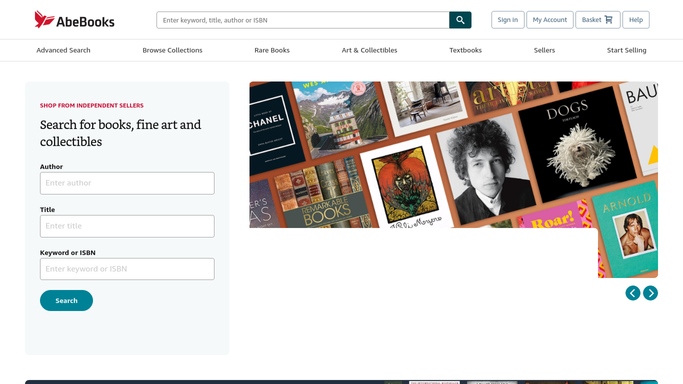
Task: Click the teal Search button
Action: click(x=66, y=300)
